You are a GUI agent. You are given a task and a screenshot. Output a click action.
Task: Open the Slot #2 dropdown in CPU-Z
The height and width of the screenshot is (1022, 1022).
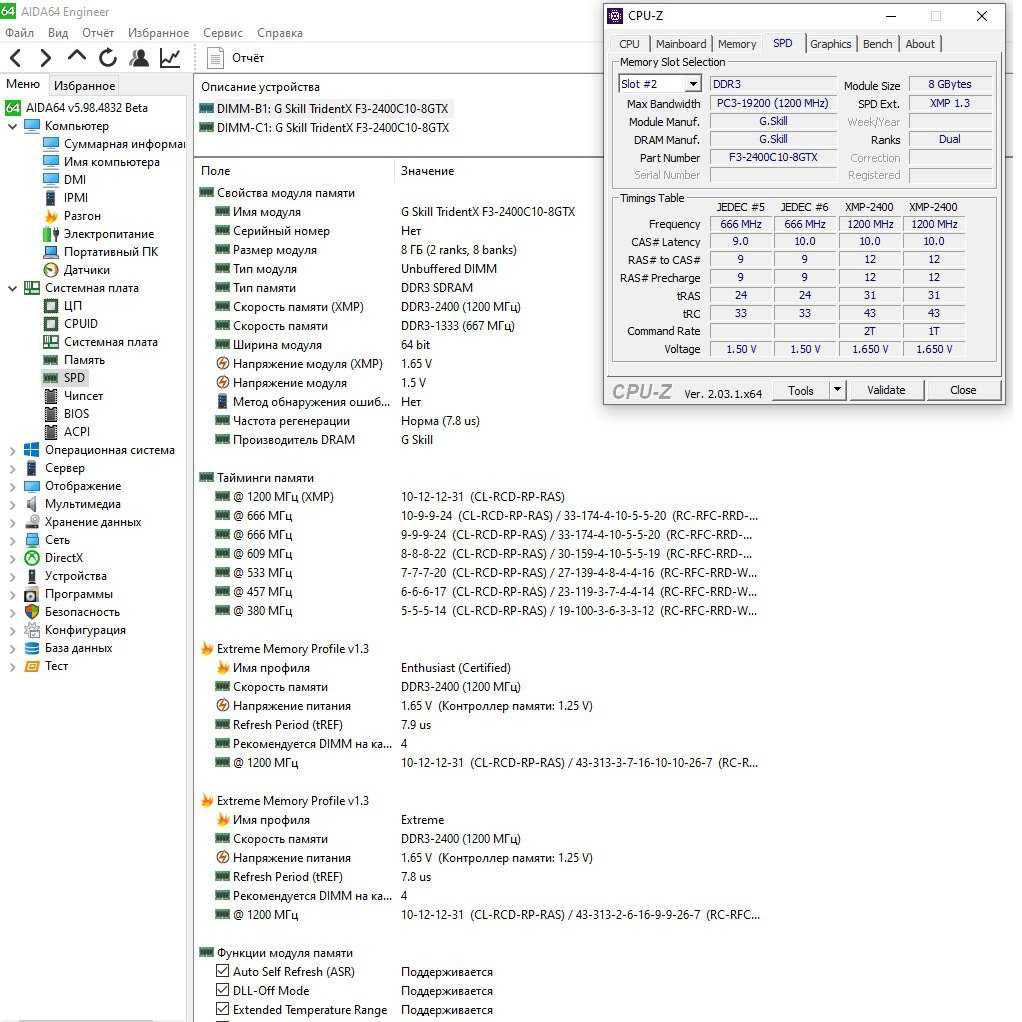(x=694, y=84)
